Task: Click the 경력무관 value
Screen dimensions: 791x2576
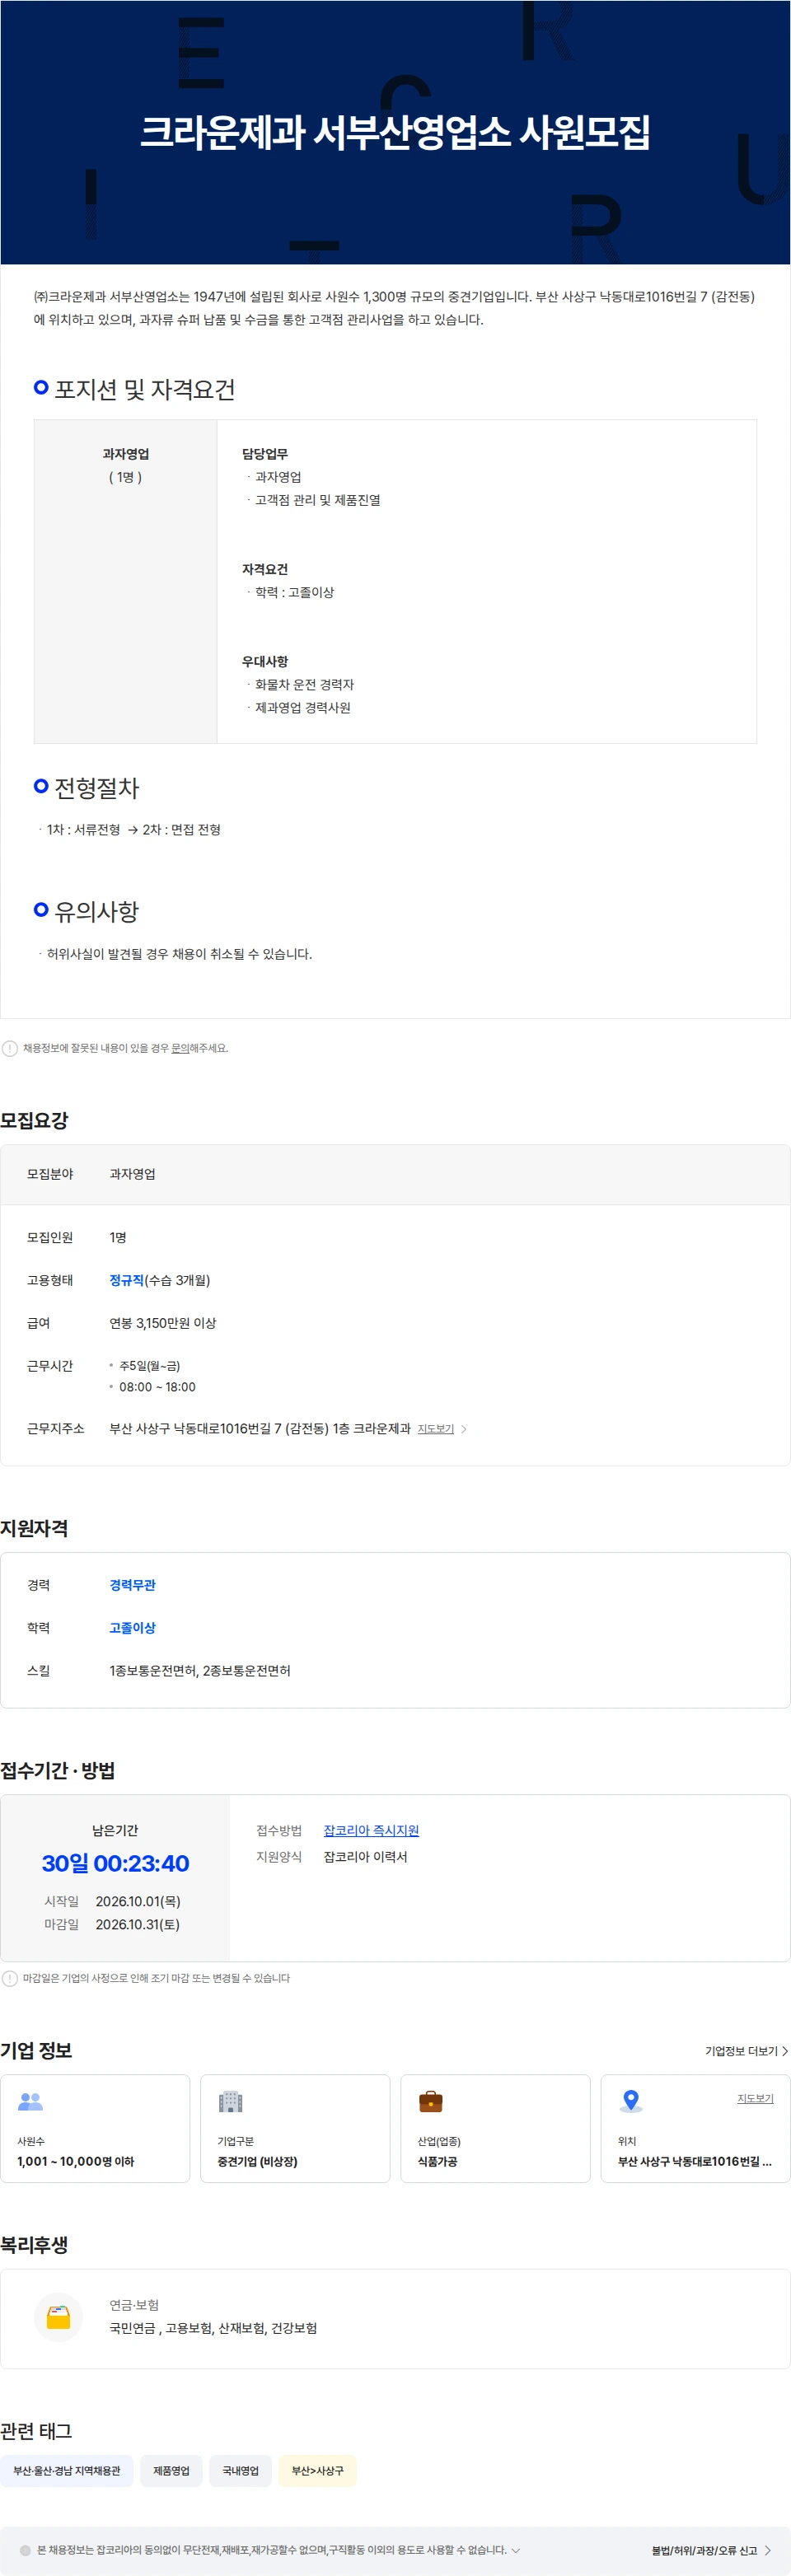Action: (132, 1585)
